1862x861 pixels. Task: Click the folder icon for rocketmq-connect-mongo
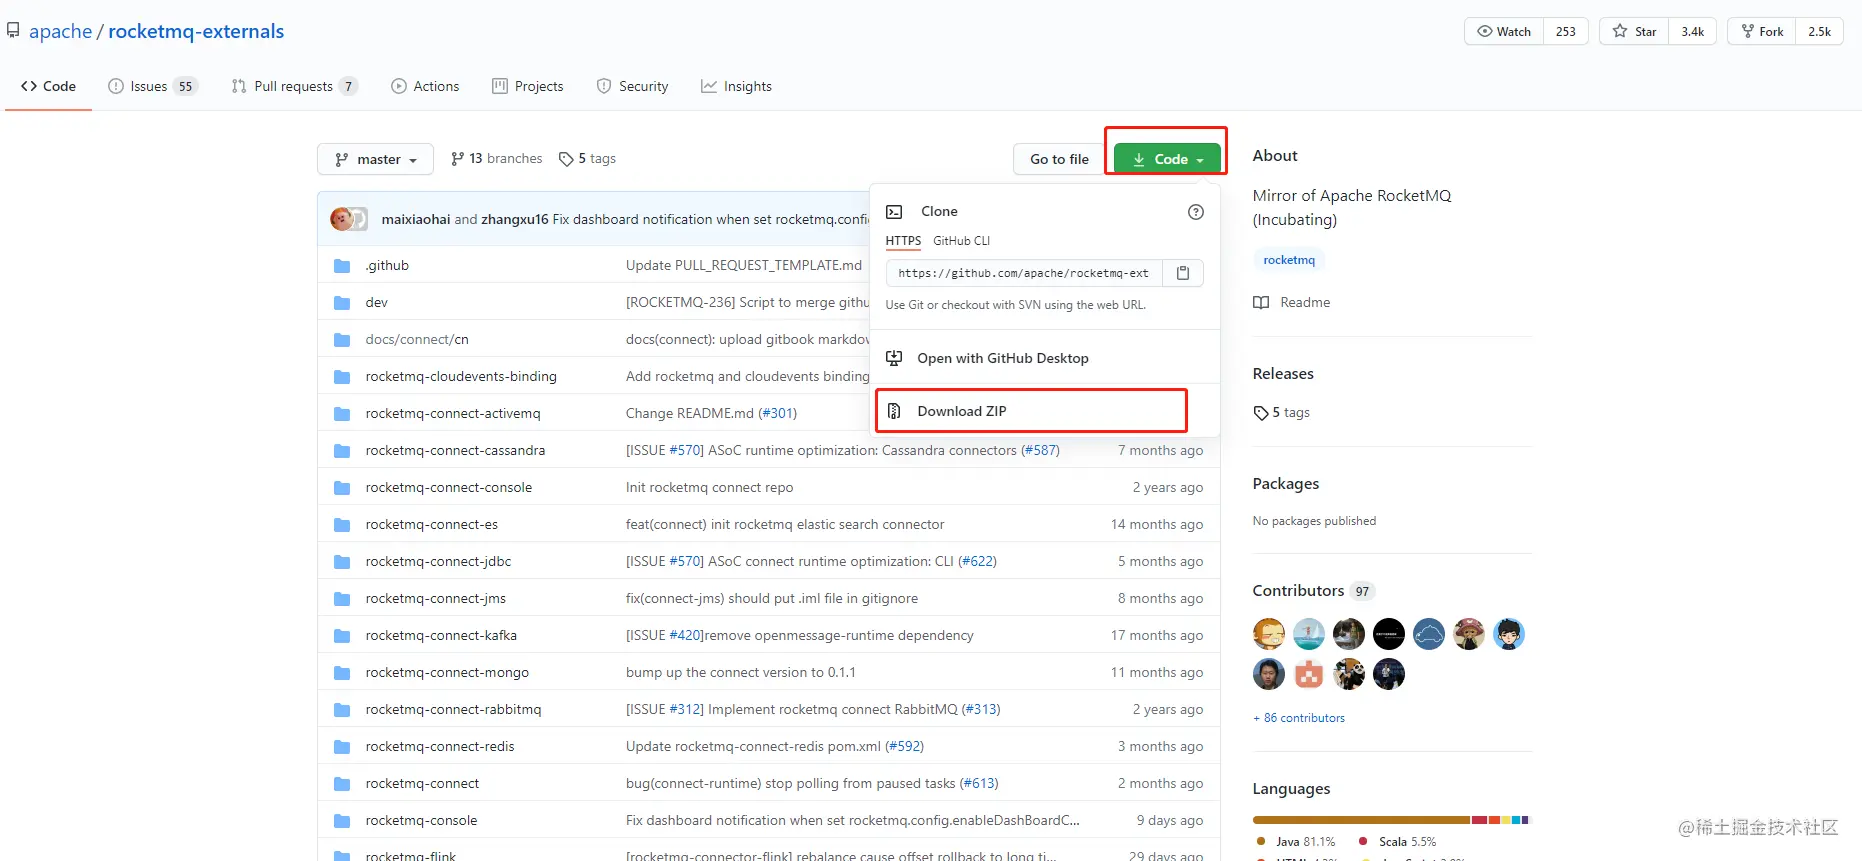pos(342,673)
